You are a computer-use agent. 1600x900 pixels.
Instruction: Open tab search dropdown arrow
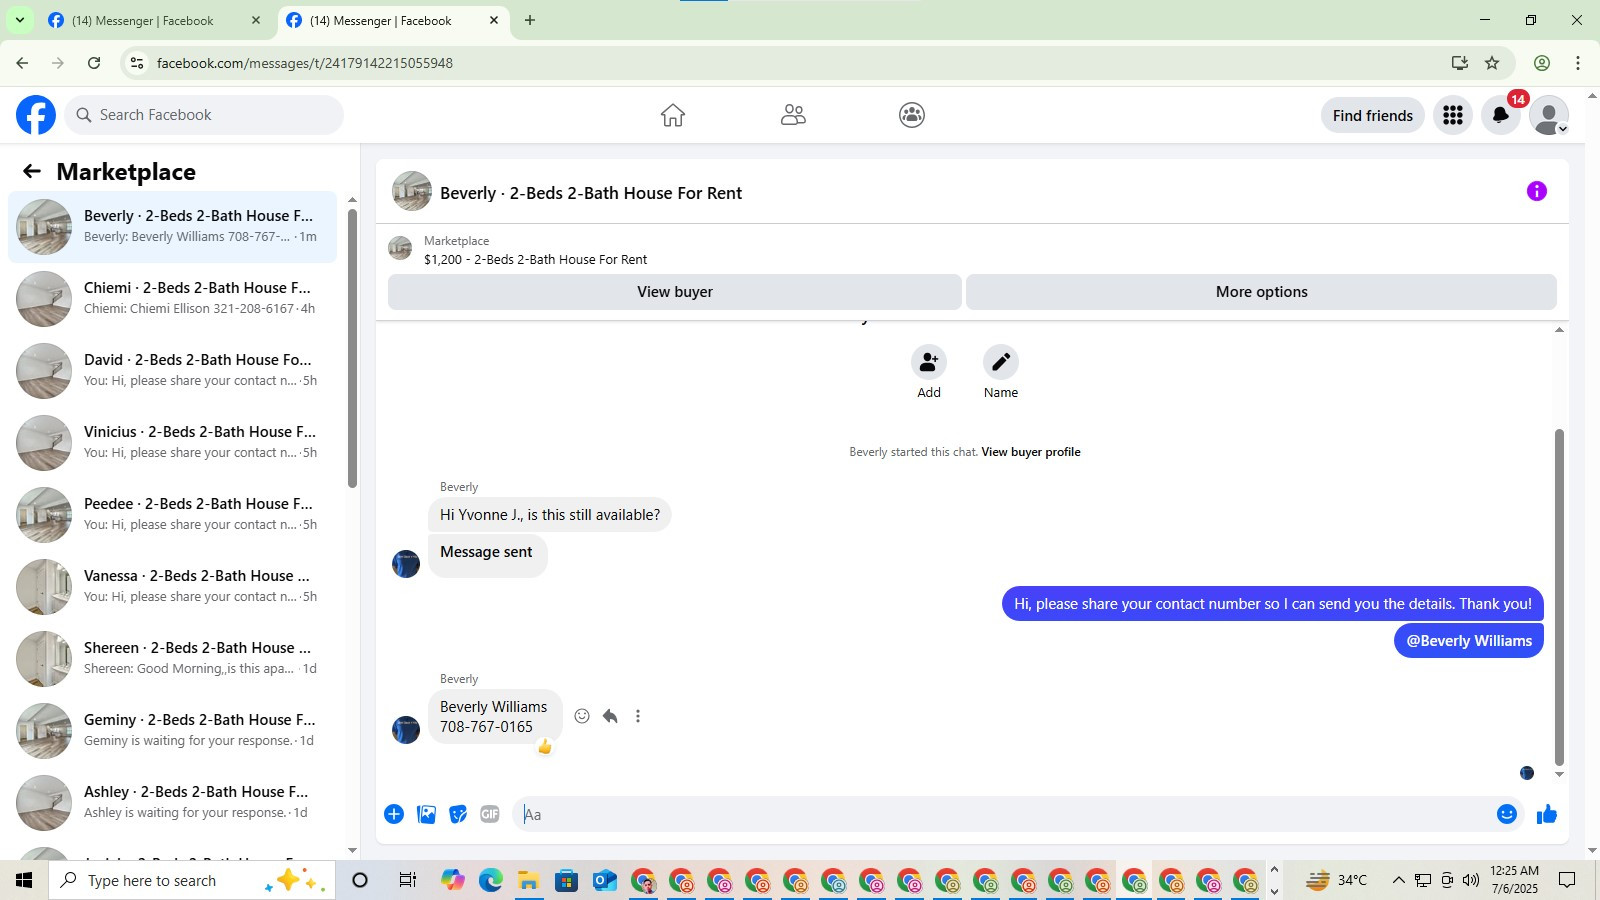point(19,20)
